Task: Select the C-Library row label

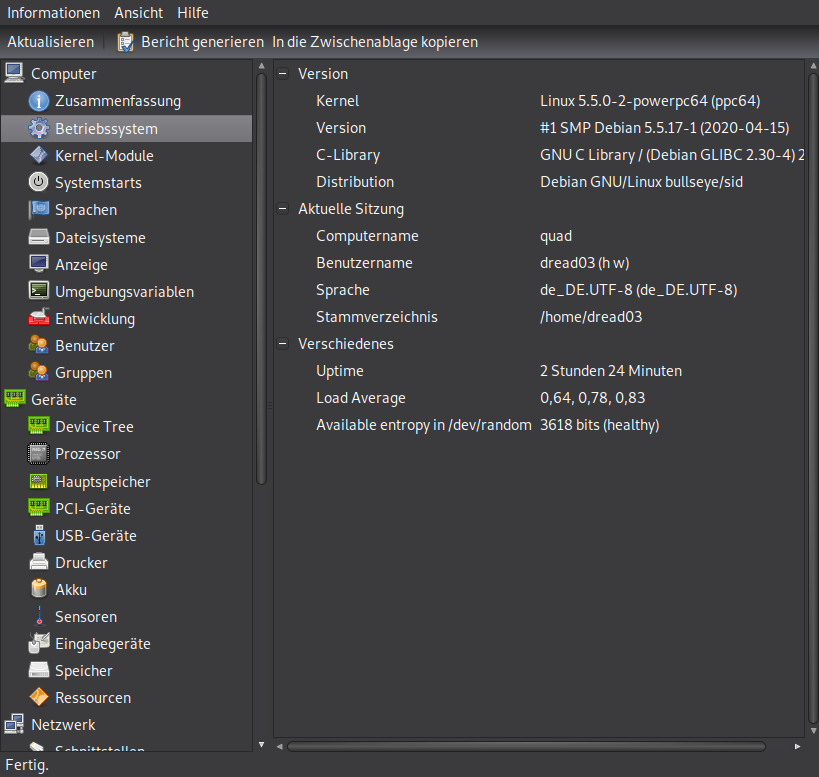Action: click(x=348, y=155)
